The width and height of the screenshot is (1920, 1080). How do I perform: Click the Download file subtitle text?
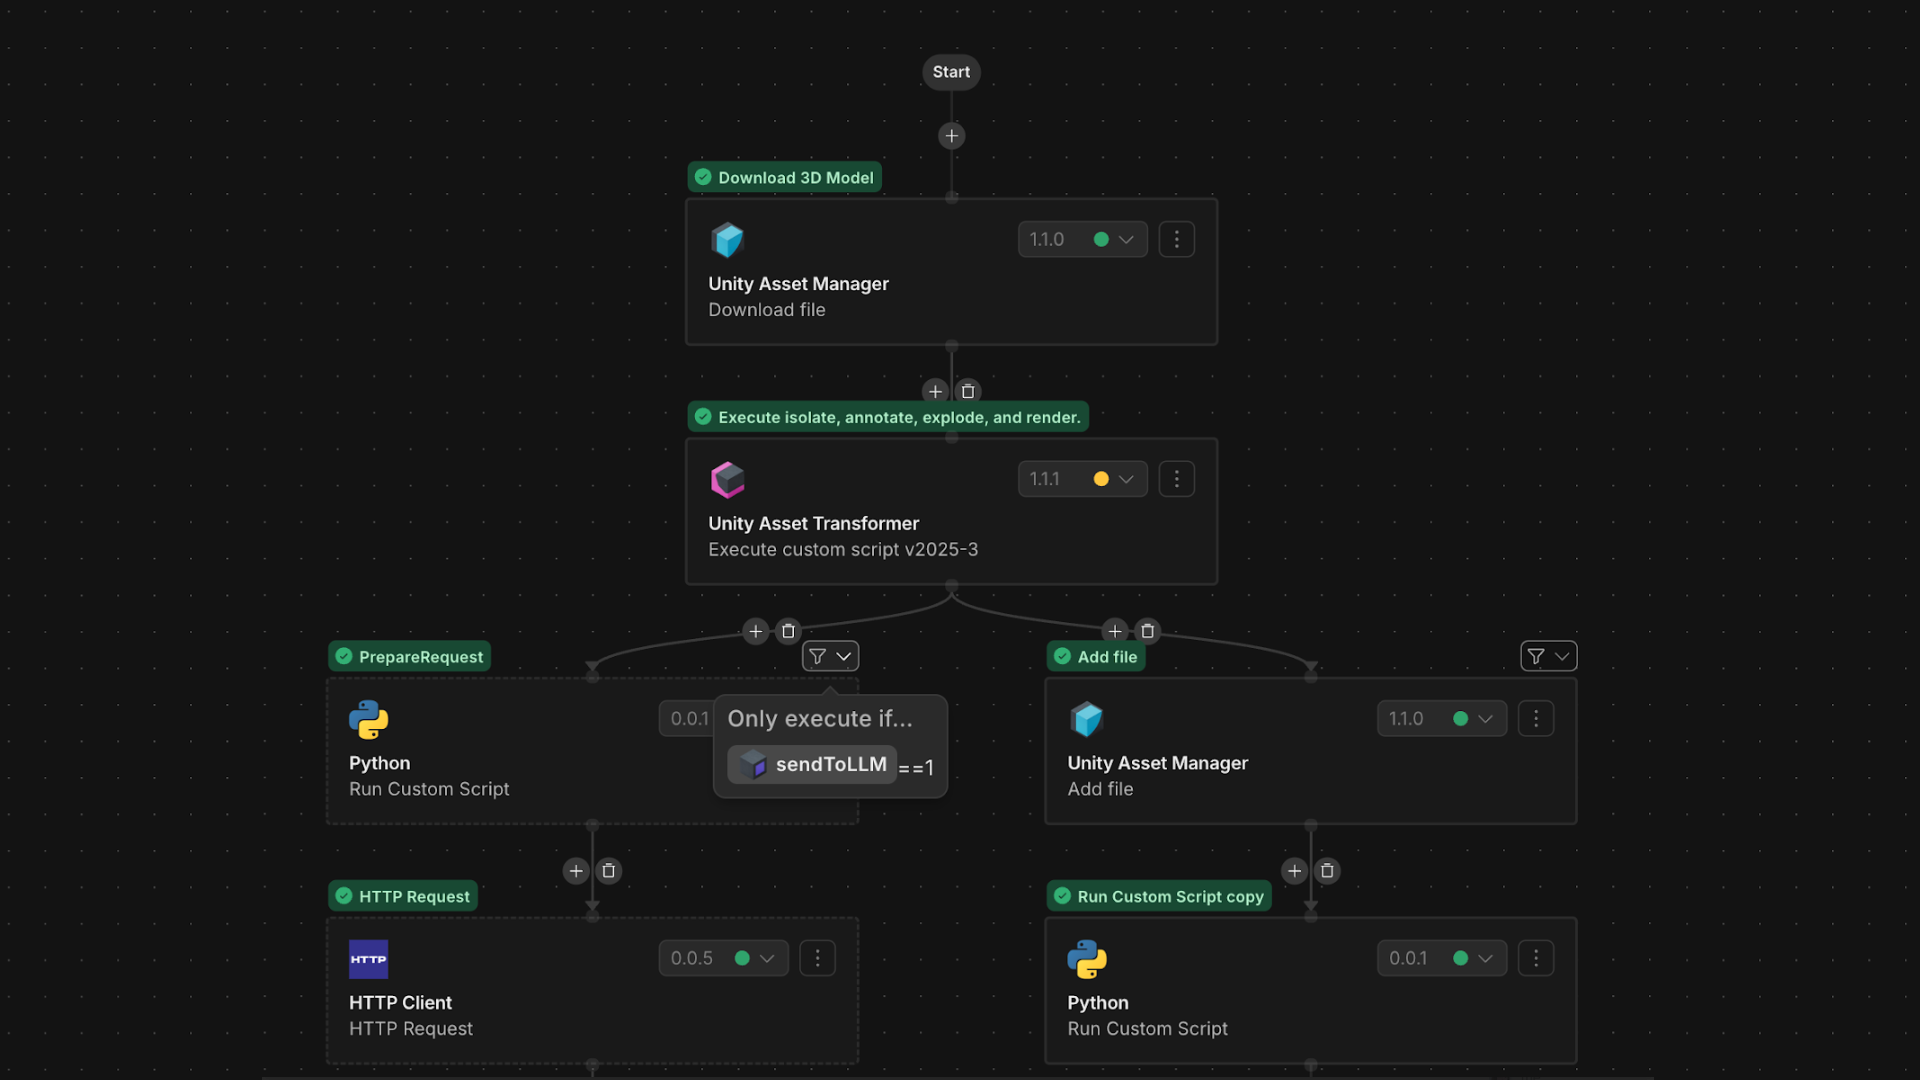(767, 310)
